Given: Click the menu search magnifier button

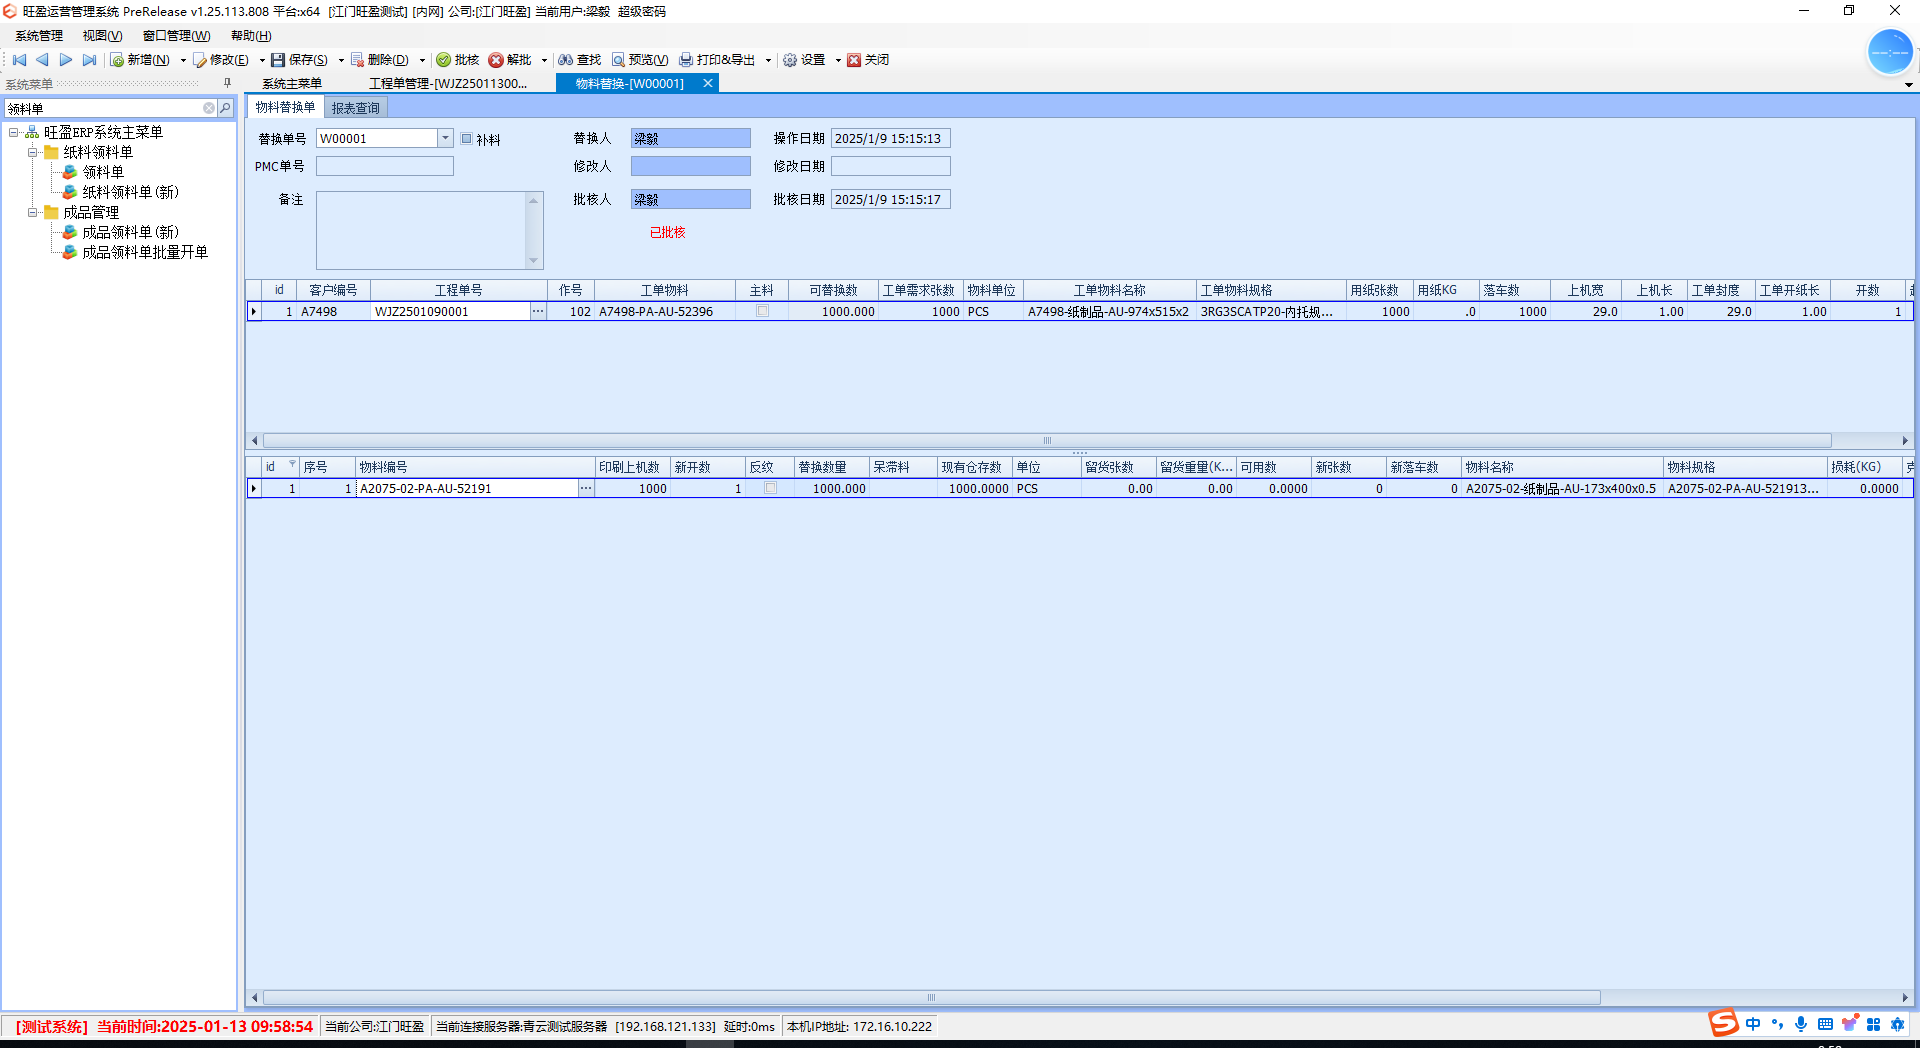Looking at the screenshot, I should (226, 108).
